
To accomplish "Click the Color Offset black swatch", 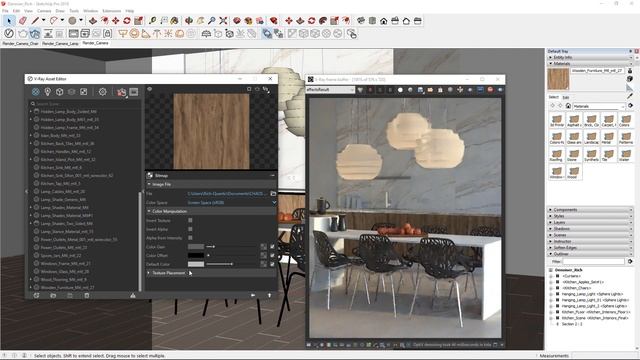I will click(196, 256).
